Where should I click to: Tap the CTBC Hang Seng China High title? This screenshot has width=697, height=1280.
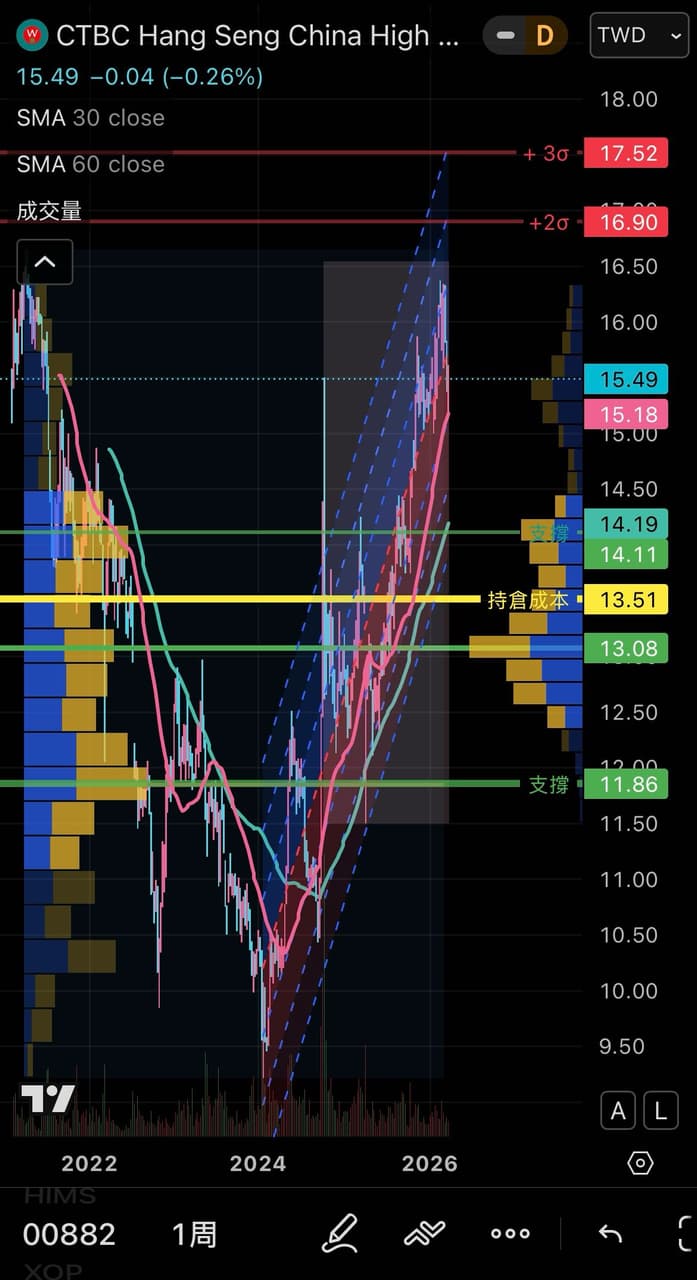(258, 36)
